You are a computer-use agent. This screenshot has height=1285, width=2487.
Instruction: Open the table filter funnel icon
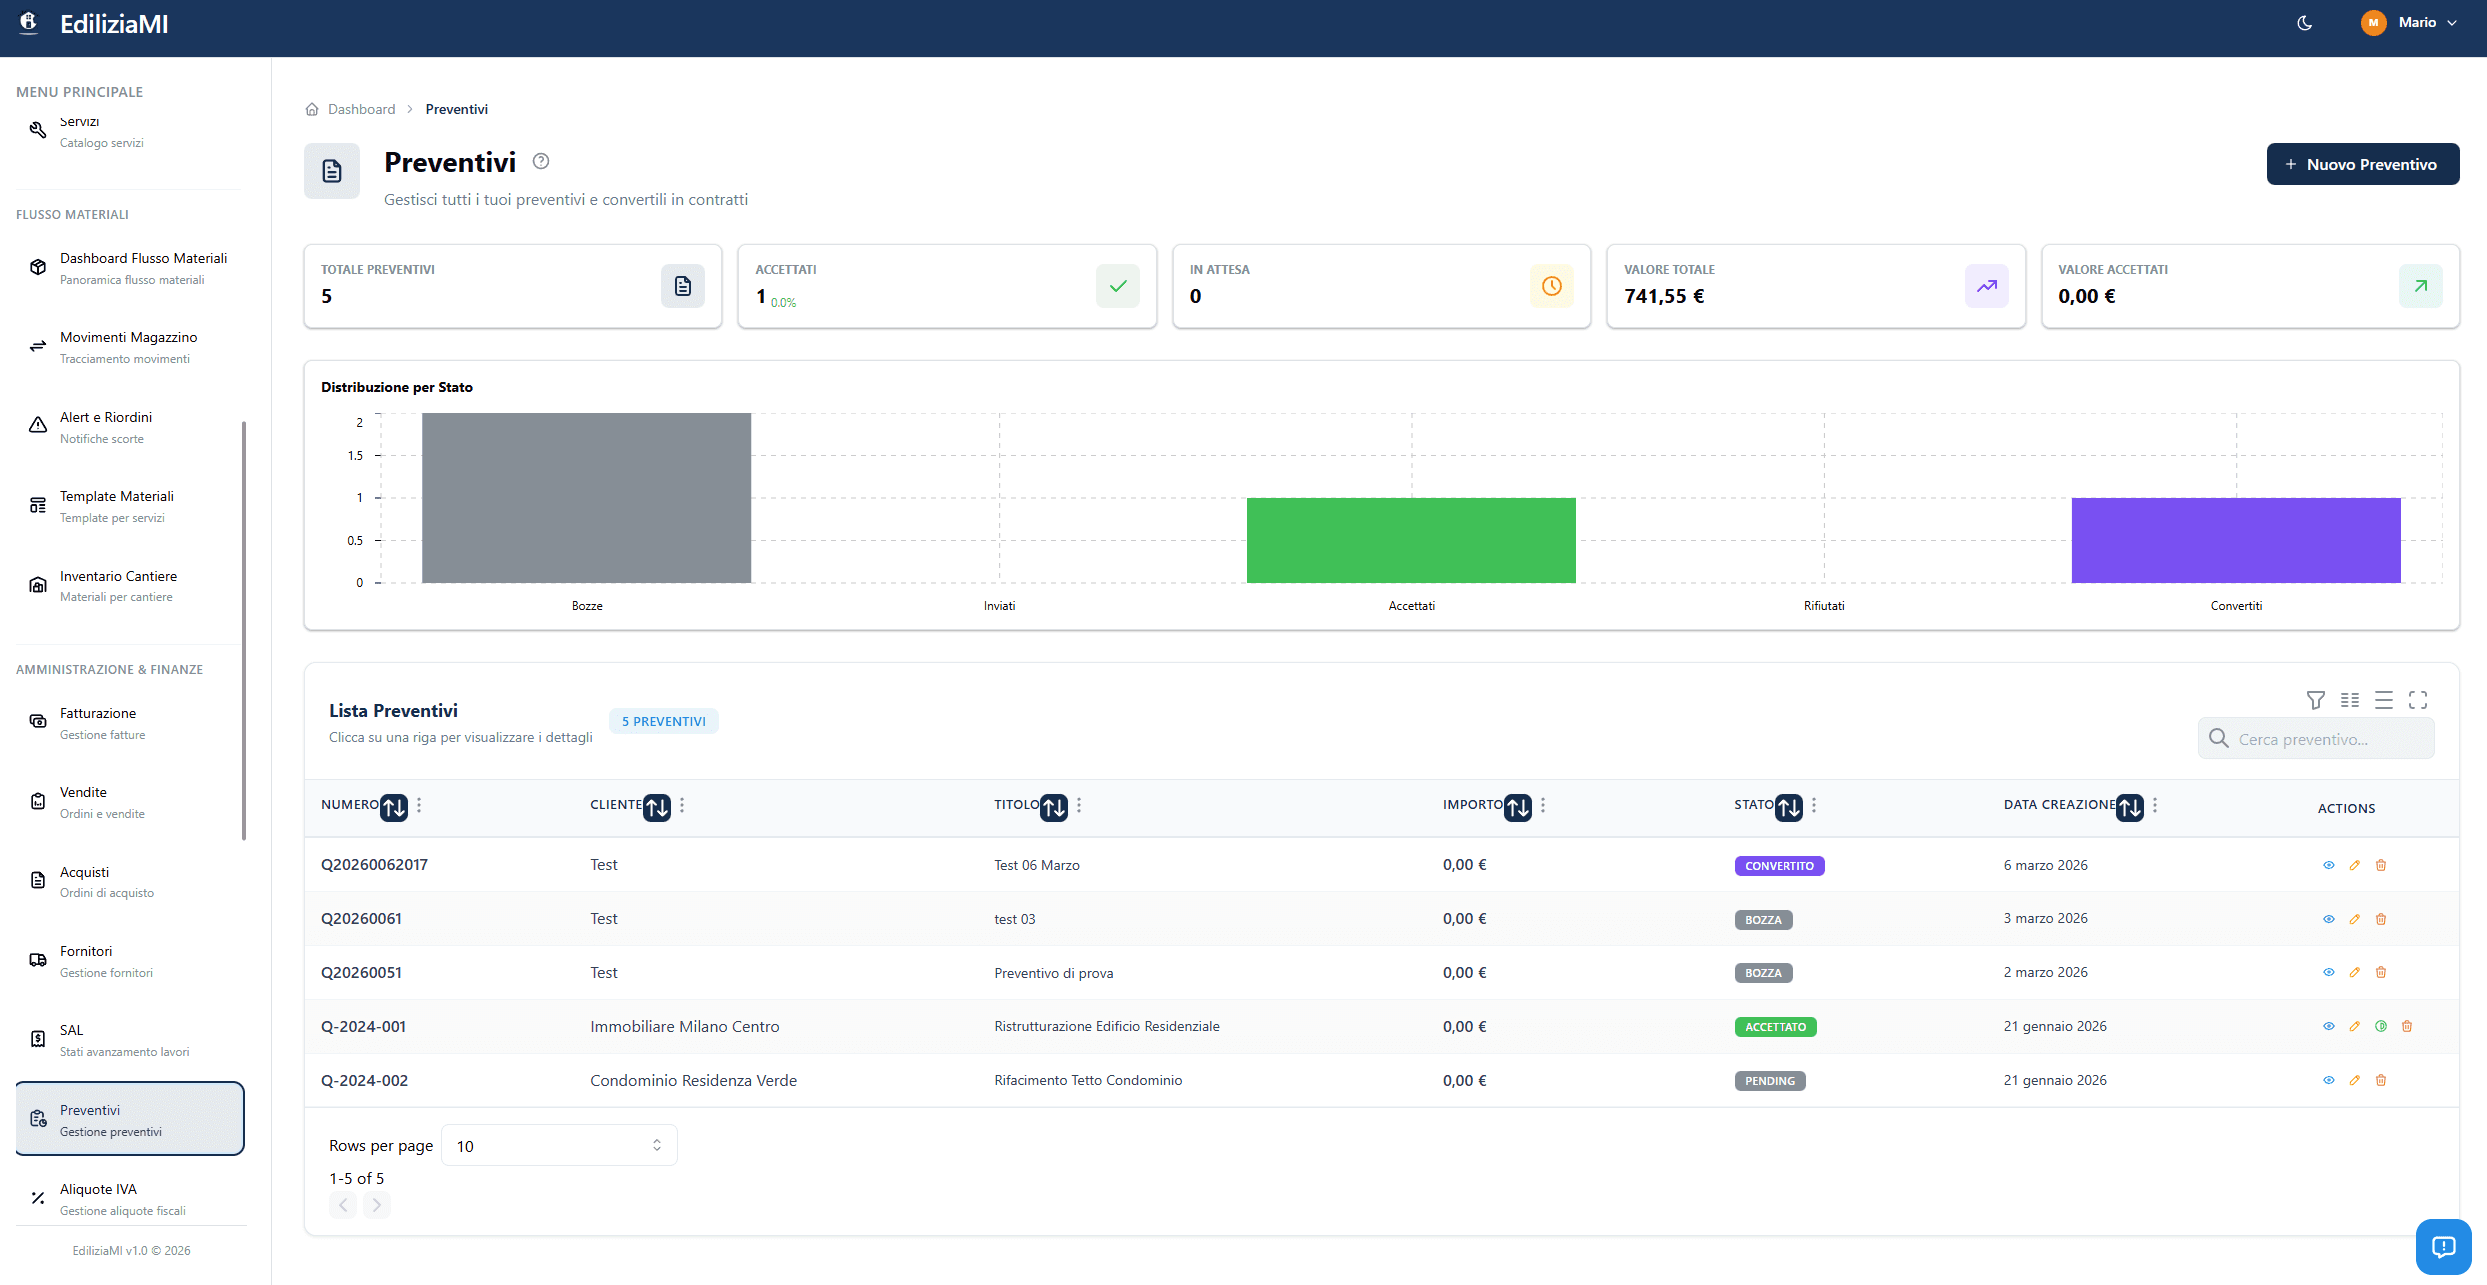[2315, 700]
